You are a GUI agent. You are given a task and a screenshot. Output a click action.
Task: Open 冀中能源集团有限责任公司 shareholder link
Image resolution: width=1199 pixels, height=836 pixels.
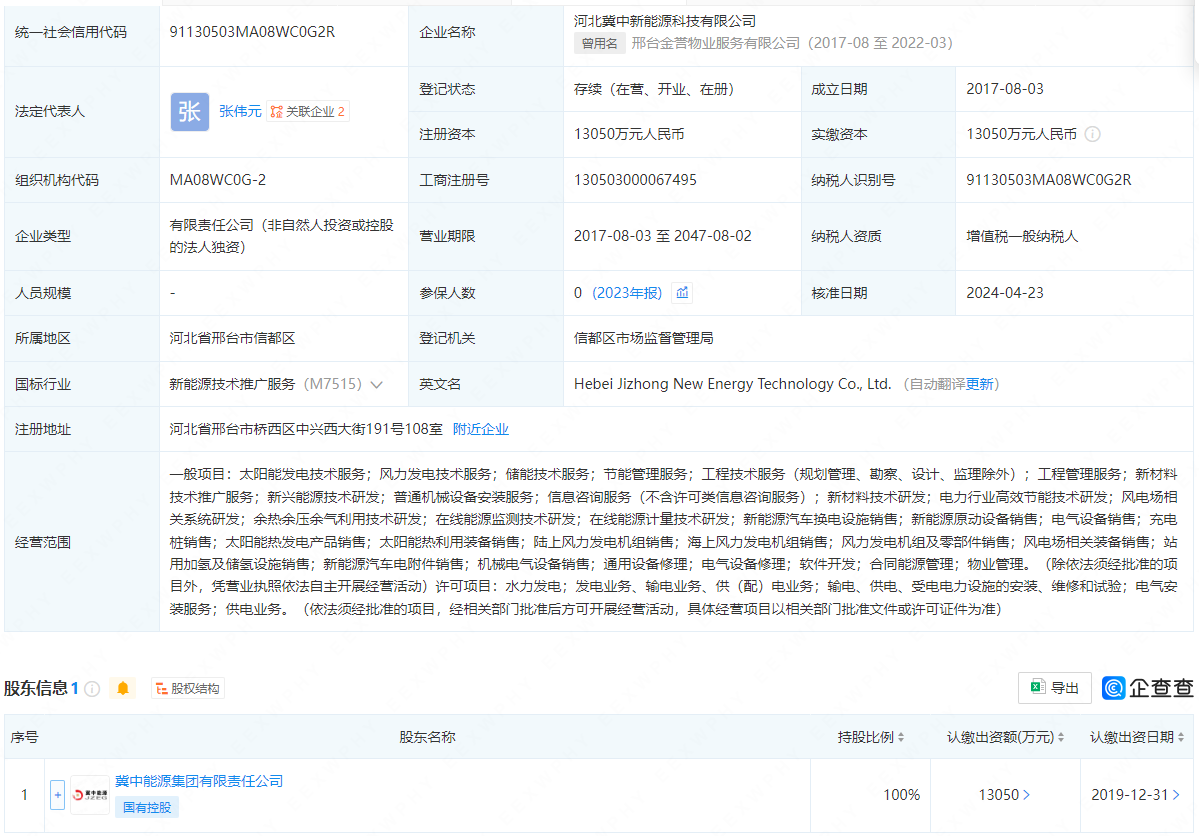[199, 781]
